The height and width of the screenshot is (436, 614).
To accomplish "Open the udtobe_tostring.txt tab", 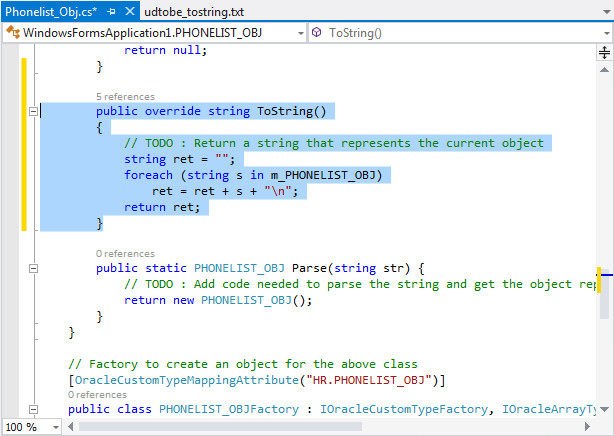I will tap(194, 12).
